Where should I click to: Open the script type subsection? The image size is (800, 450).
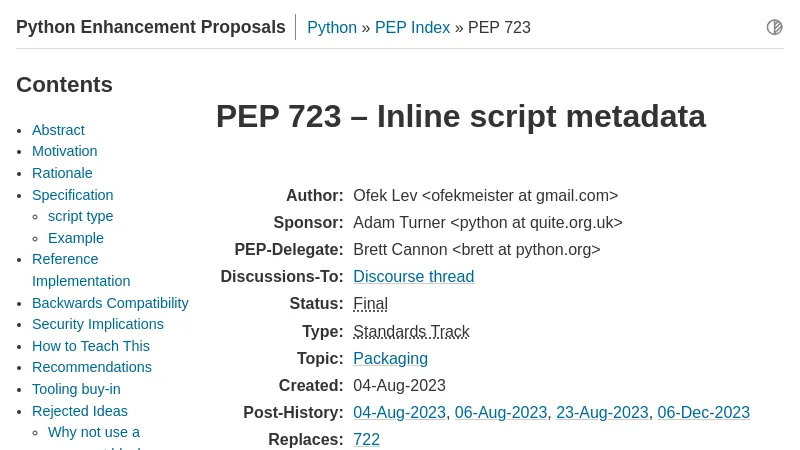80,216
